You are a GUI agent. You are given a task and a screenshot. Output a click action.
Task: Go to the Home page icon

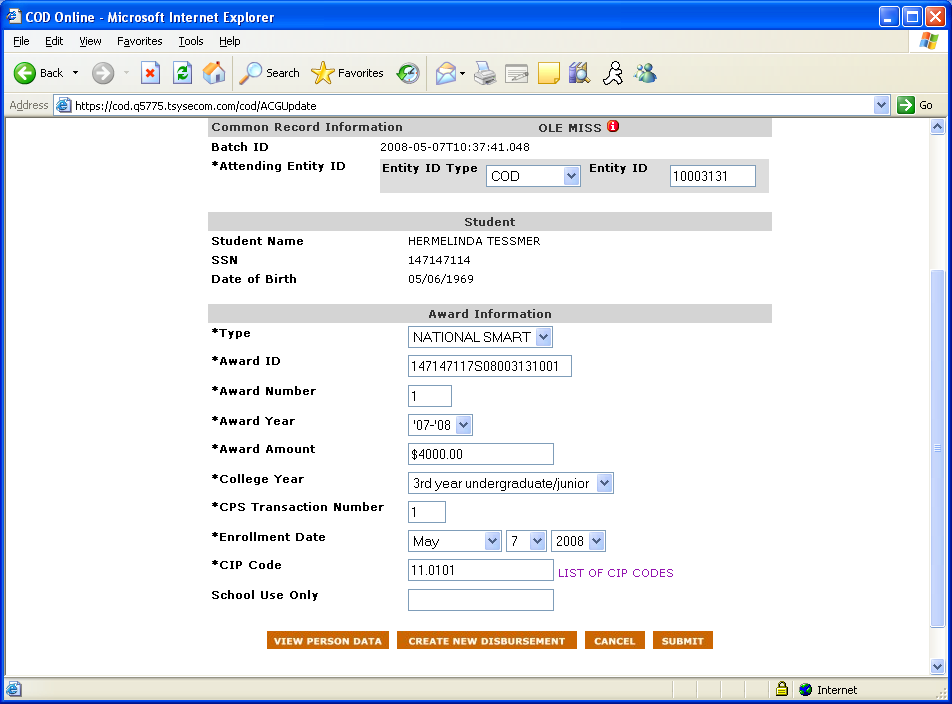click(214, 73)
